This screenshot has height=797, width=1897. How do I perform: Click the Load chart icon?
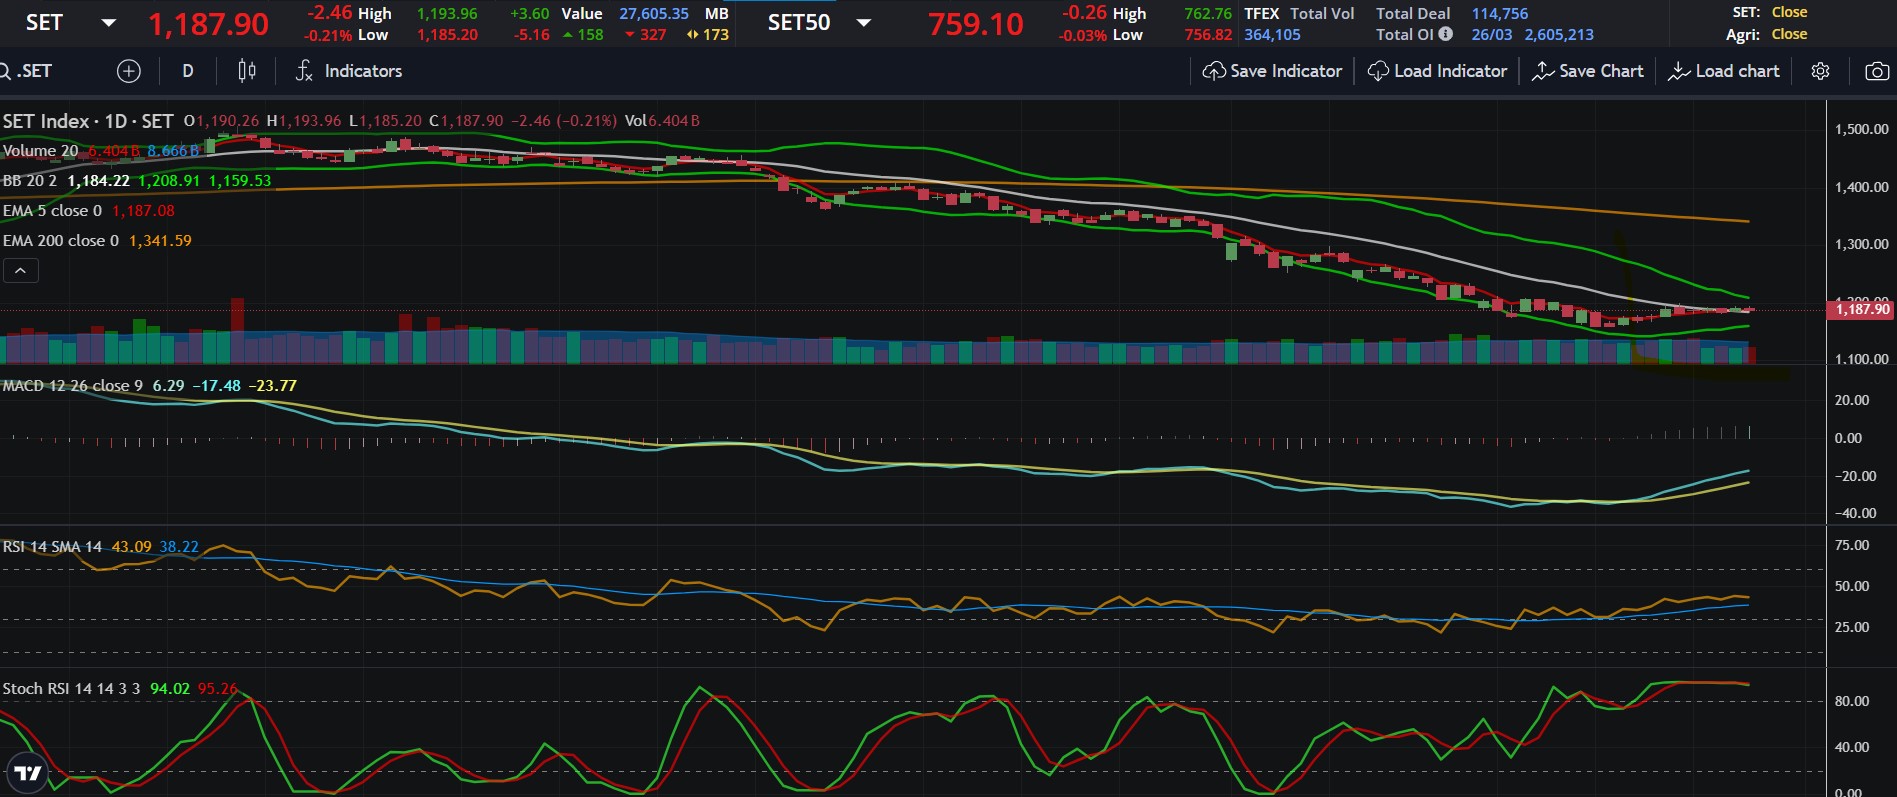click(1679, 71)
